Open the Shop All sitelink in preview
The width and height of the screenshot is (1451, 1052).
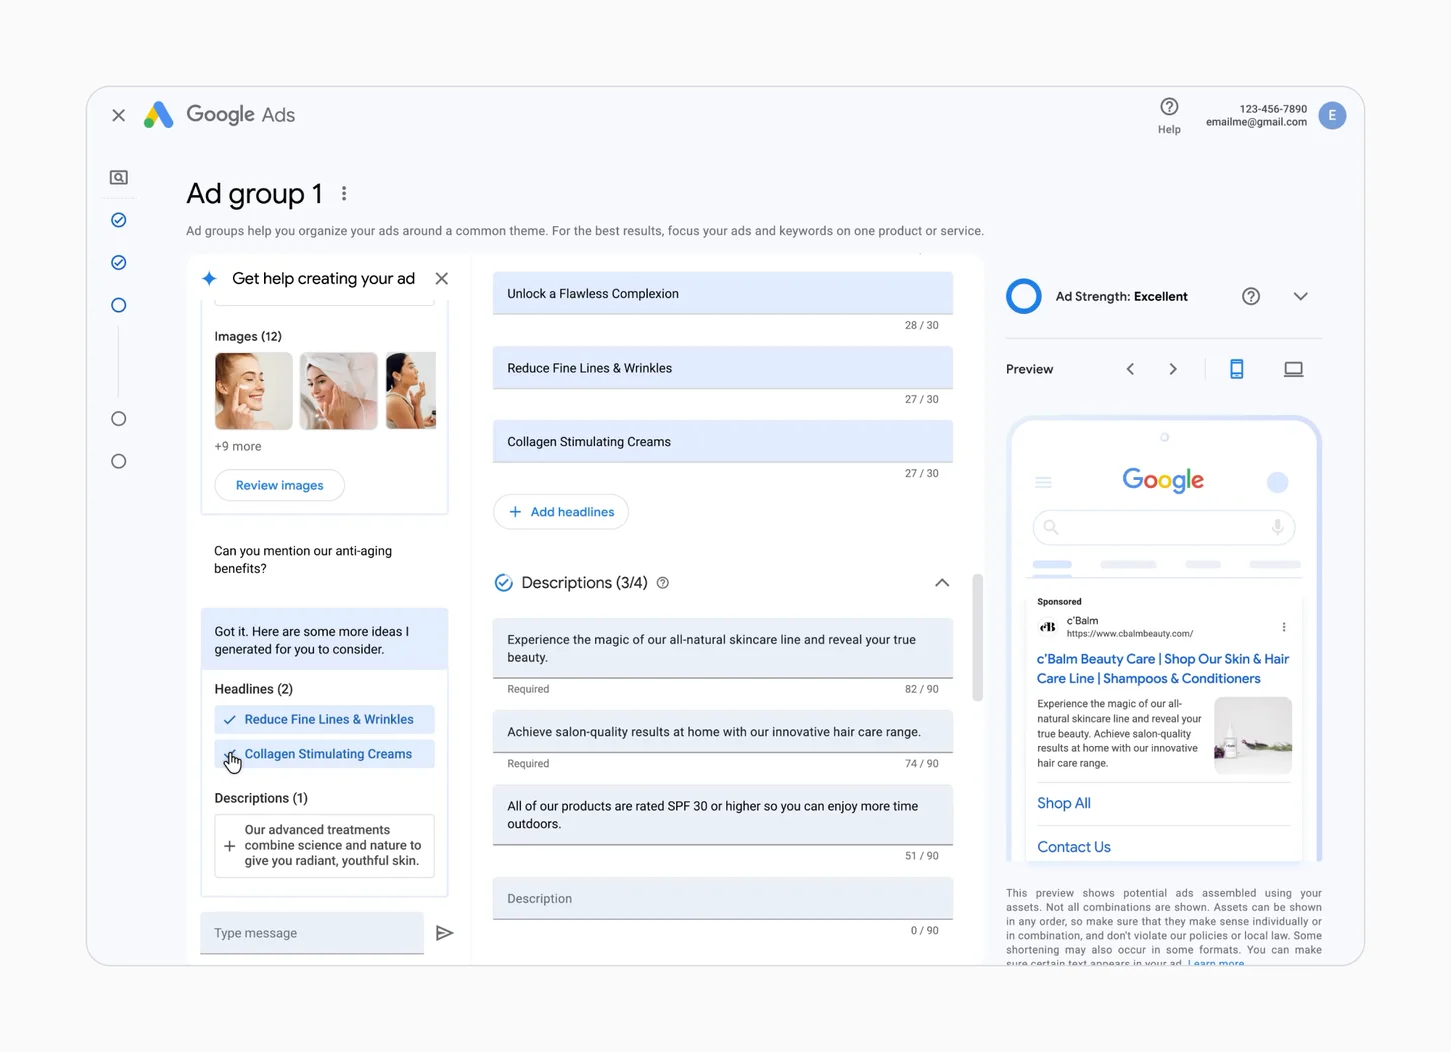[1063, 802]
